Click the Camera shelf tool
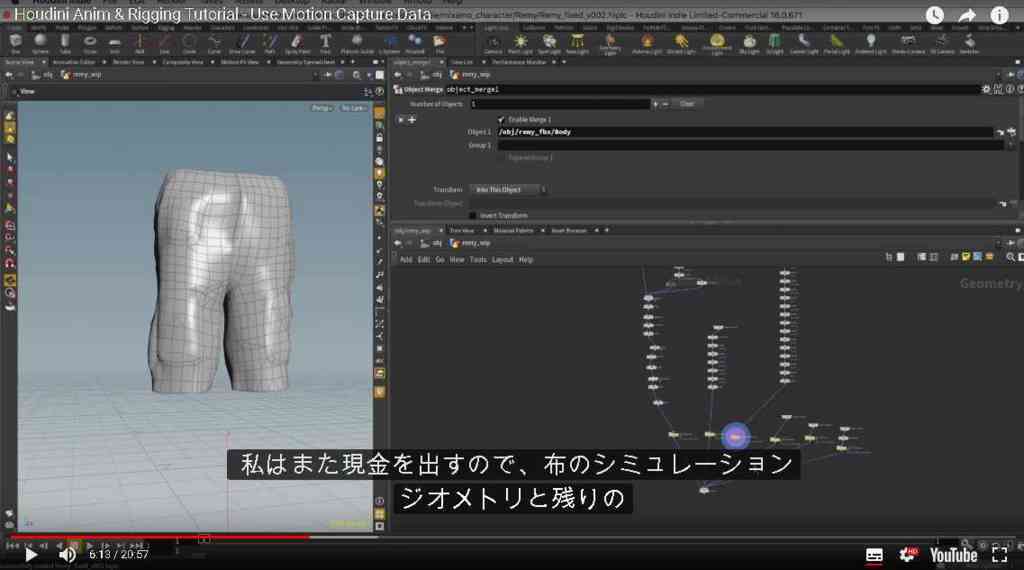Screen dimensions: 1024x570 click(x=494, y=44)
